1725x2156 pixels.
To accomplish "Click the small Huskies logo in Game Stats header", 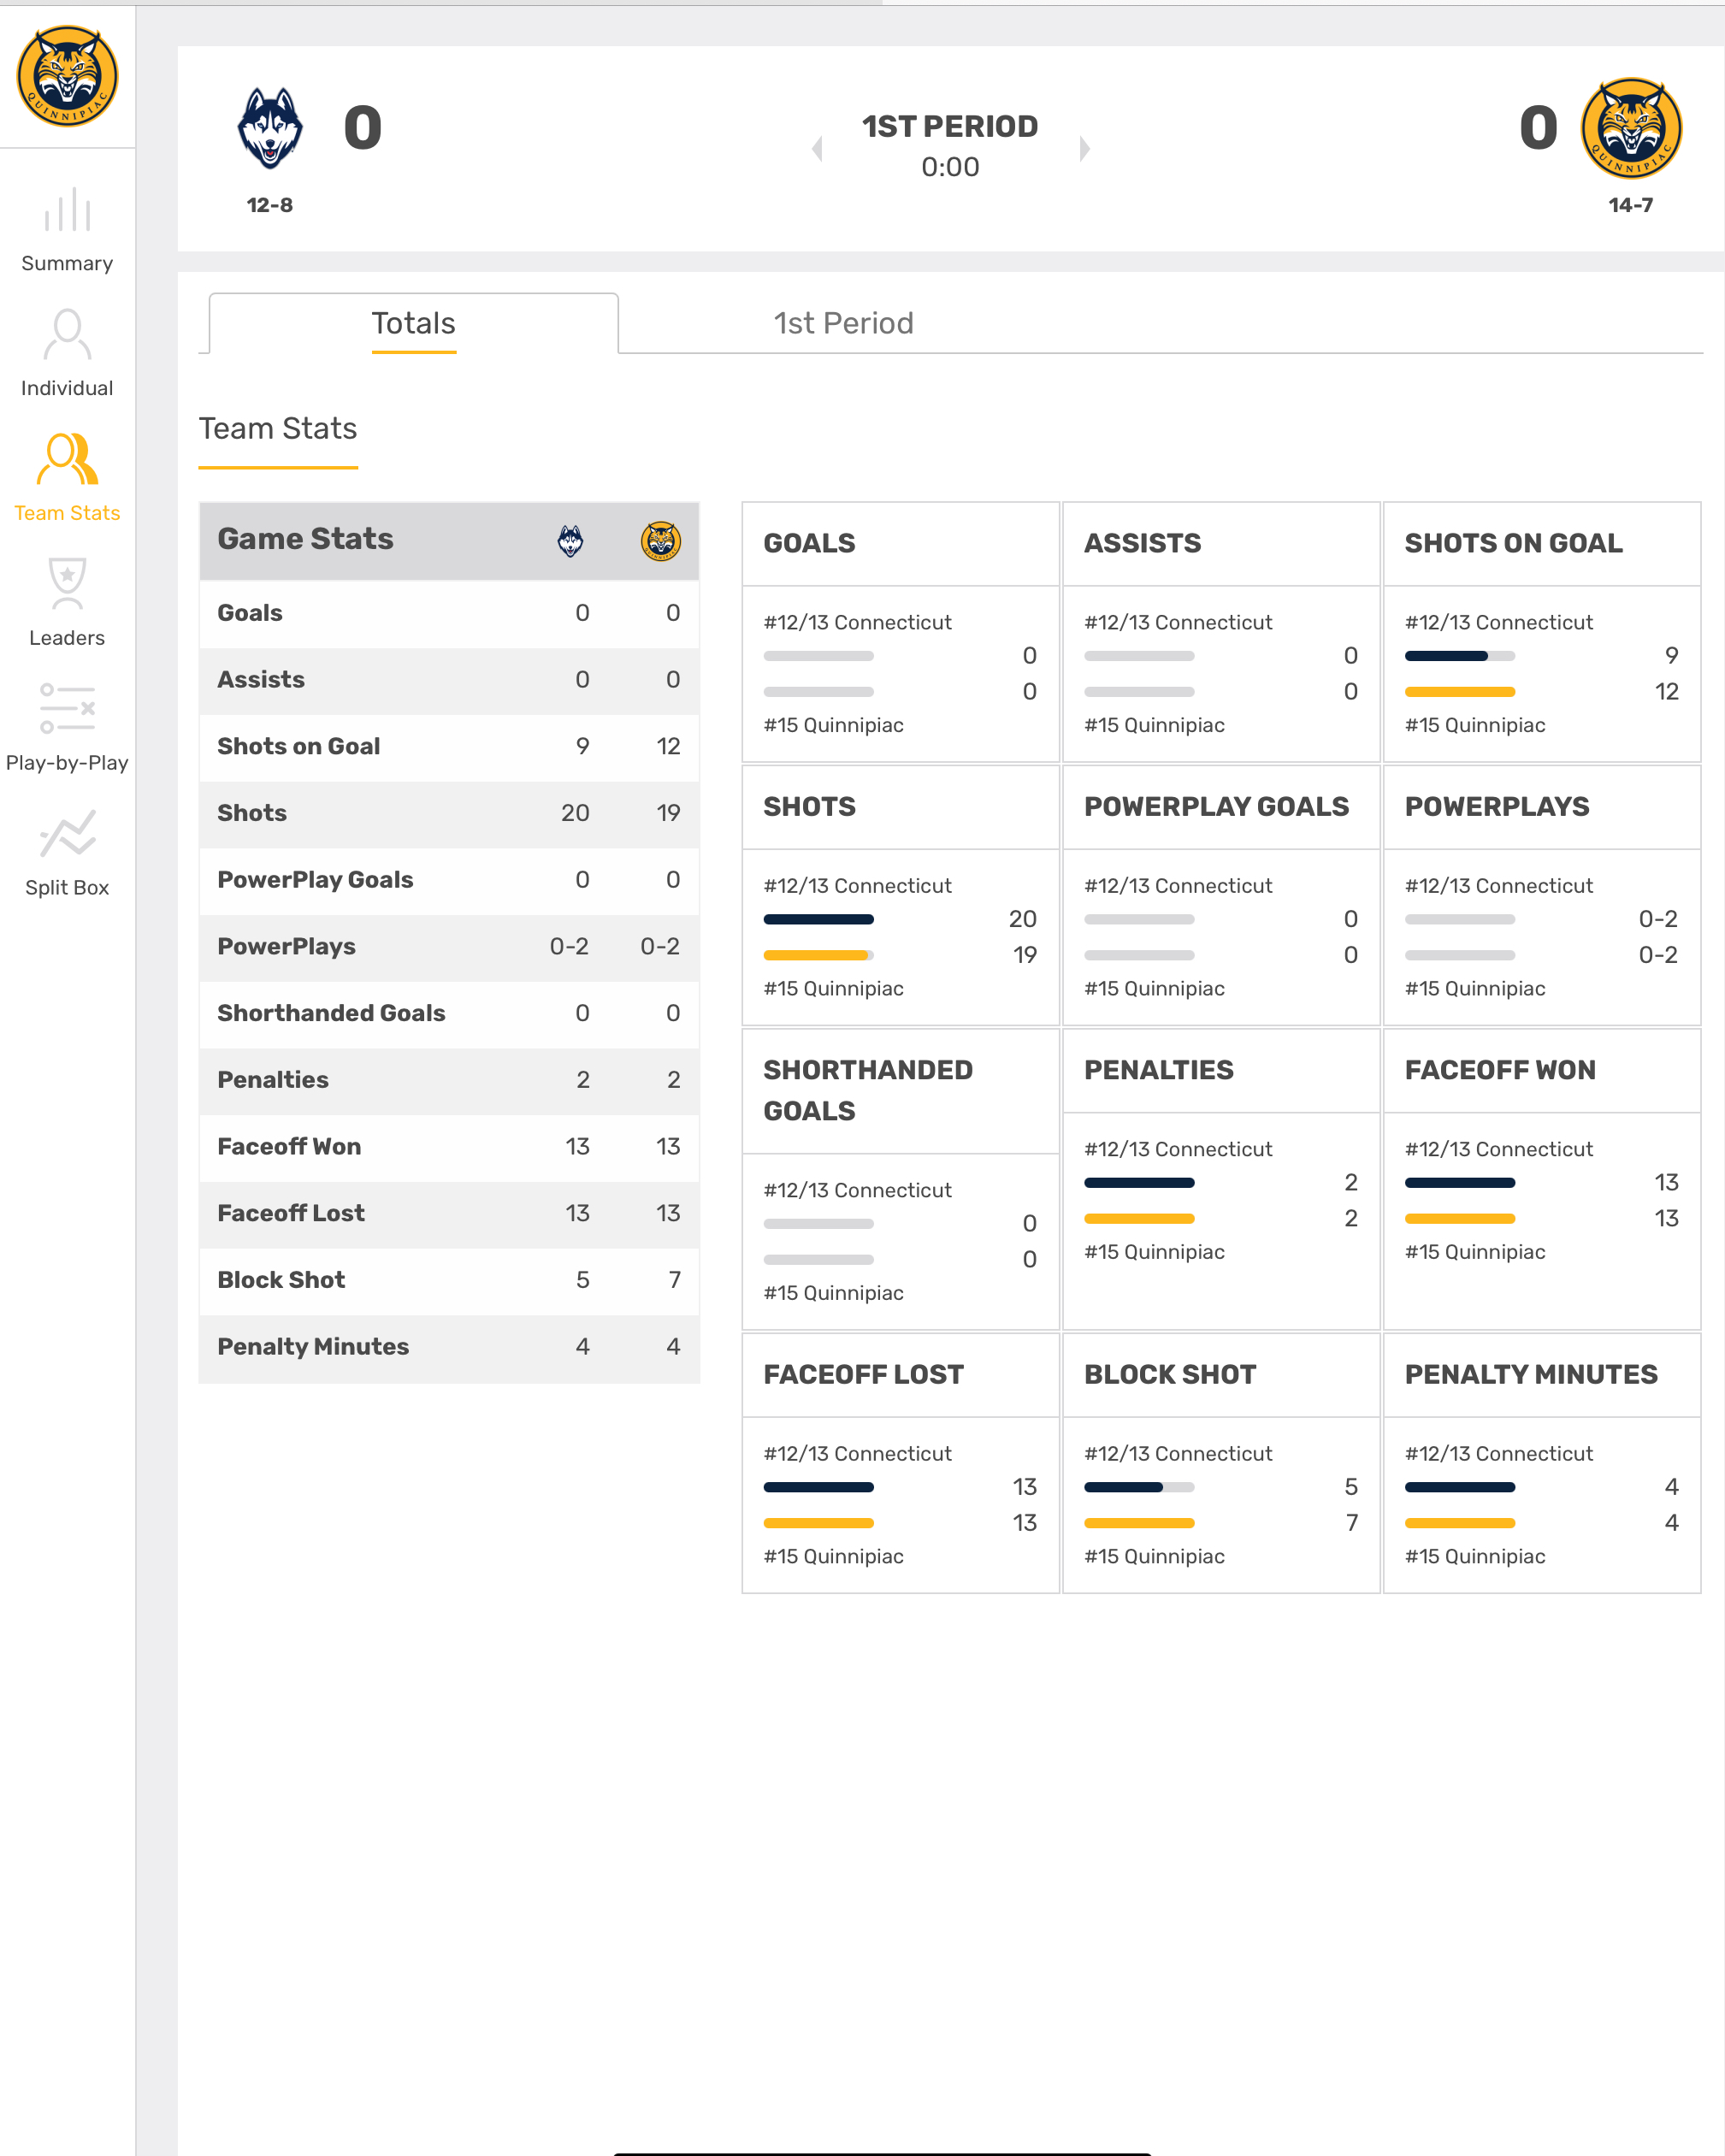I will (570, 541).
